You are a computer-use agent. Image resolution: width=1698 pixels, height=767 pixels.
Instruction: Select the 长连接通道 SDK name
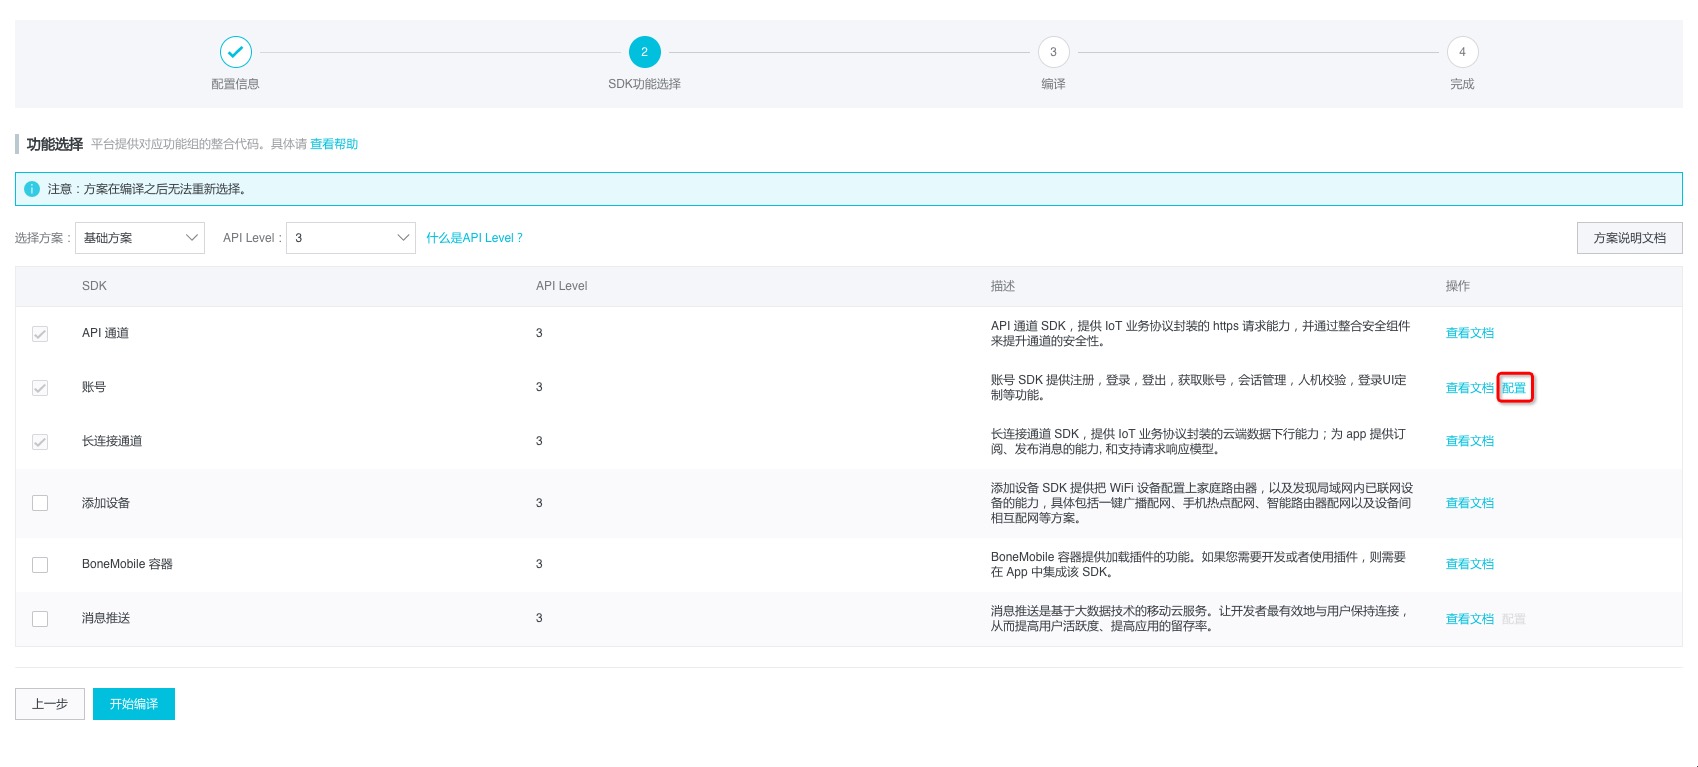coord(112,441)
